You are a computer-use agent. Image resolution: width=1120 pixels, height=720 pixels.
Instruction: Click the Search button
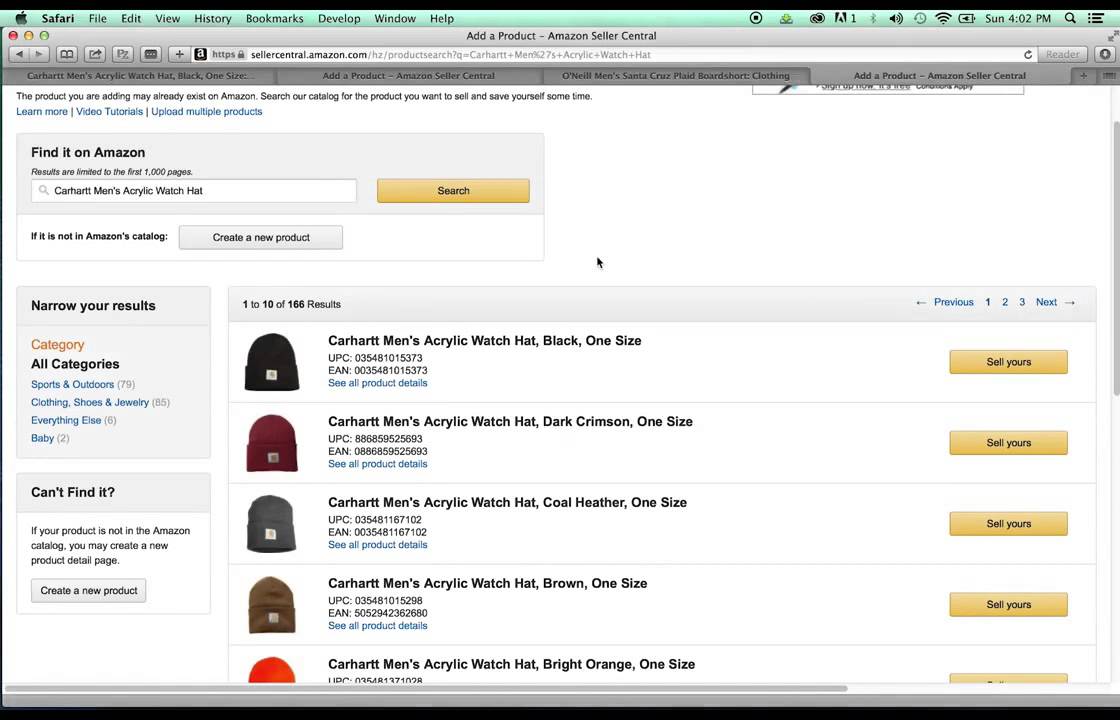pyautogui.click(x=453, y=191)
